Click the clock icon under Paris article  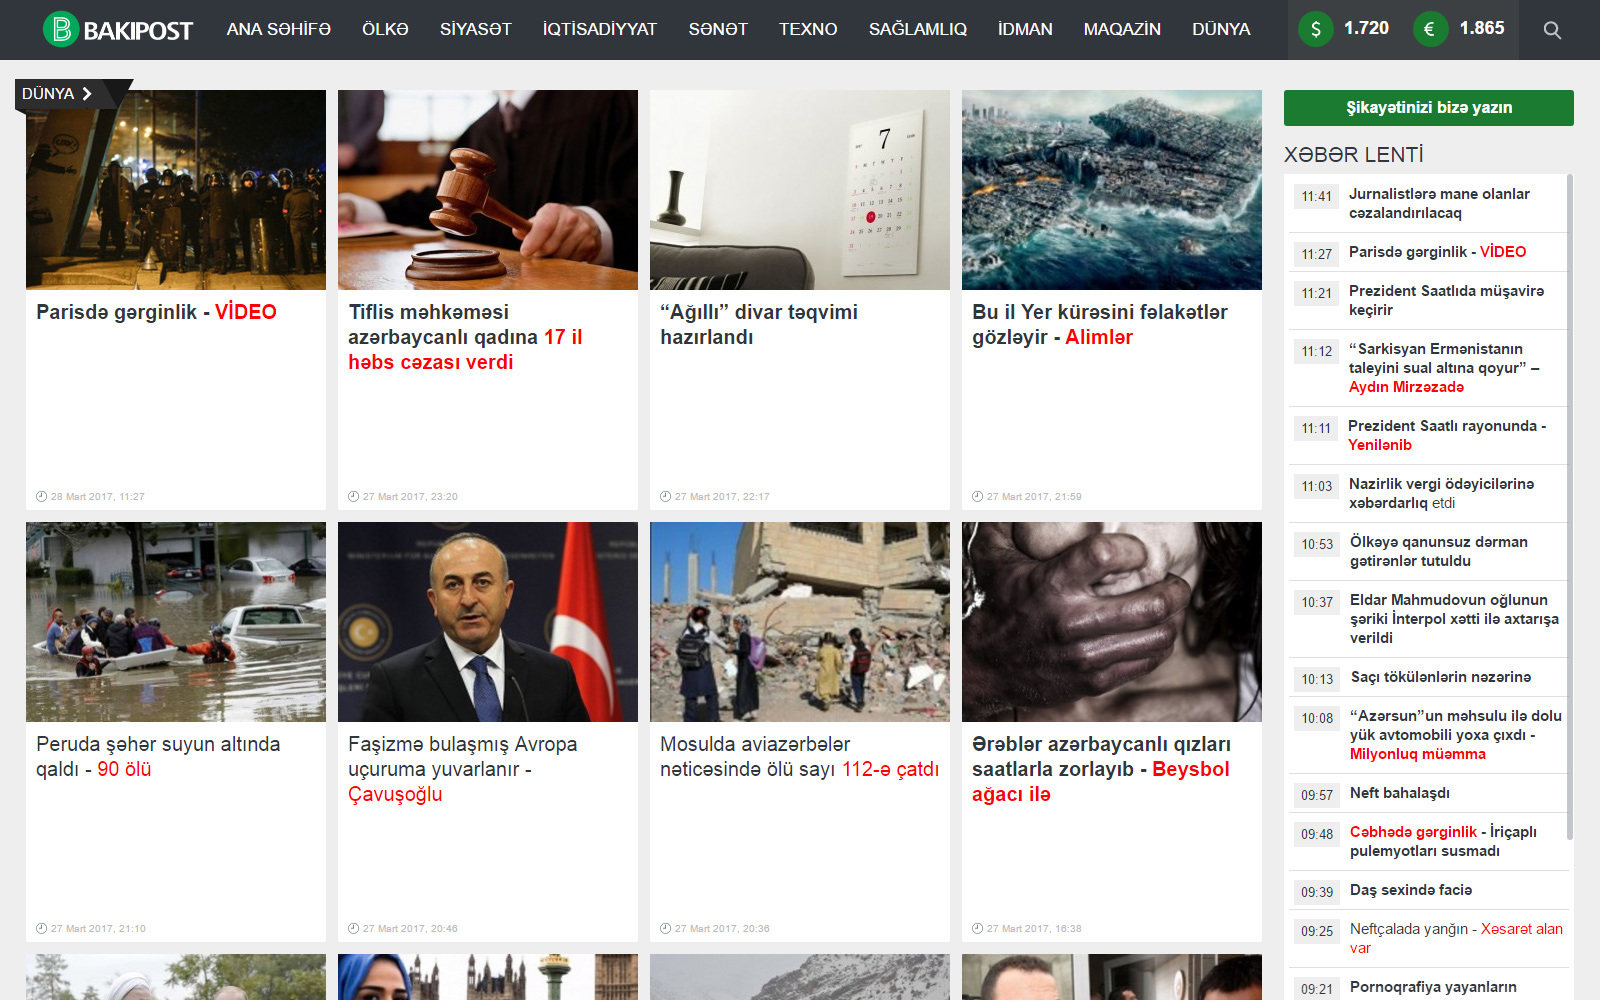click(42, 496)
